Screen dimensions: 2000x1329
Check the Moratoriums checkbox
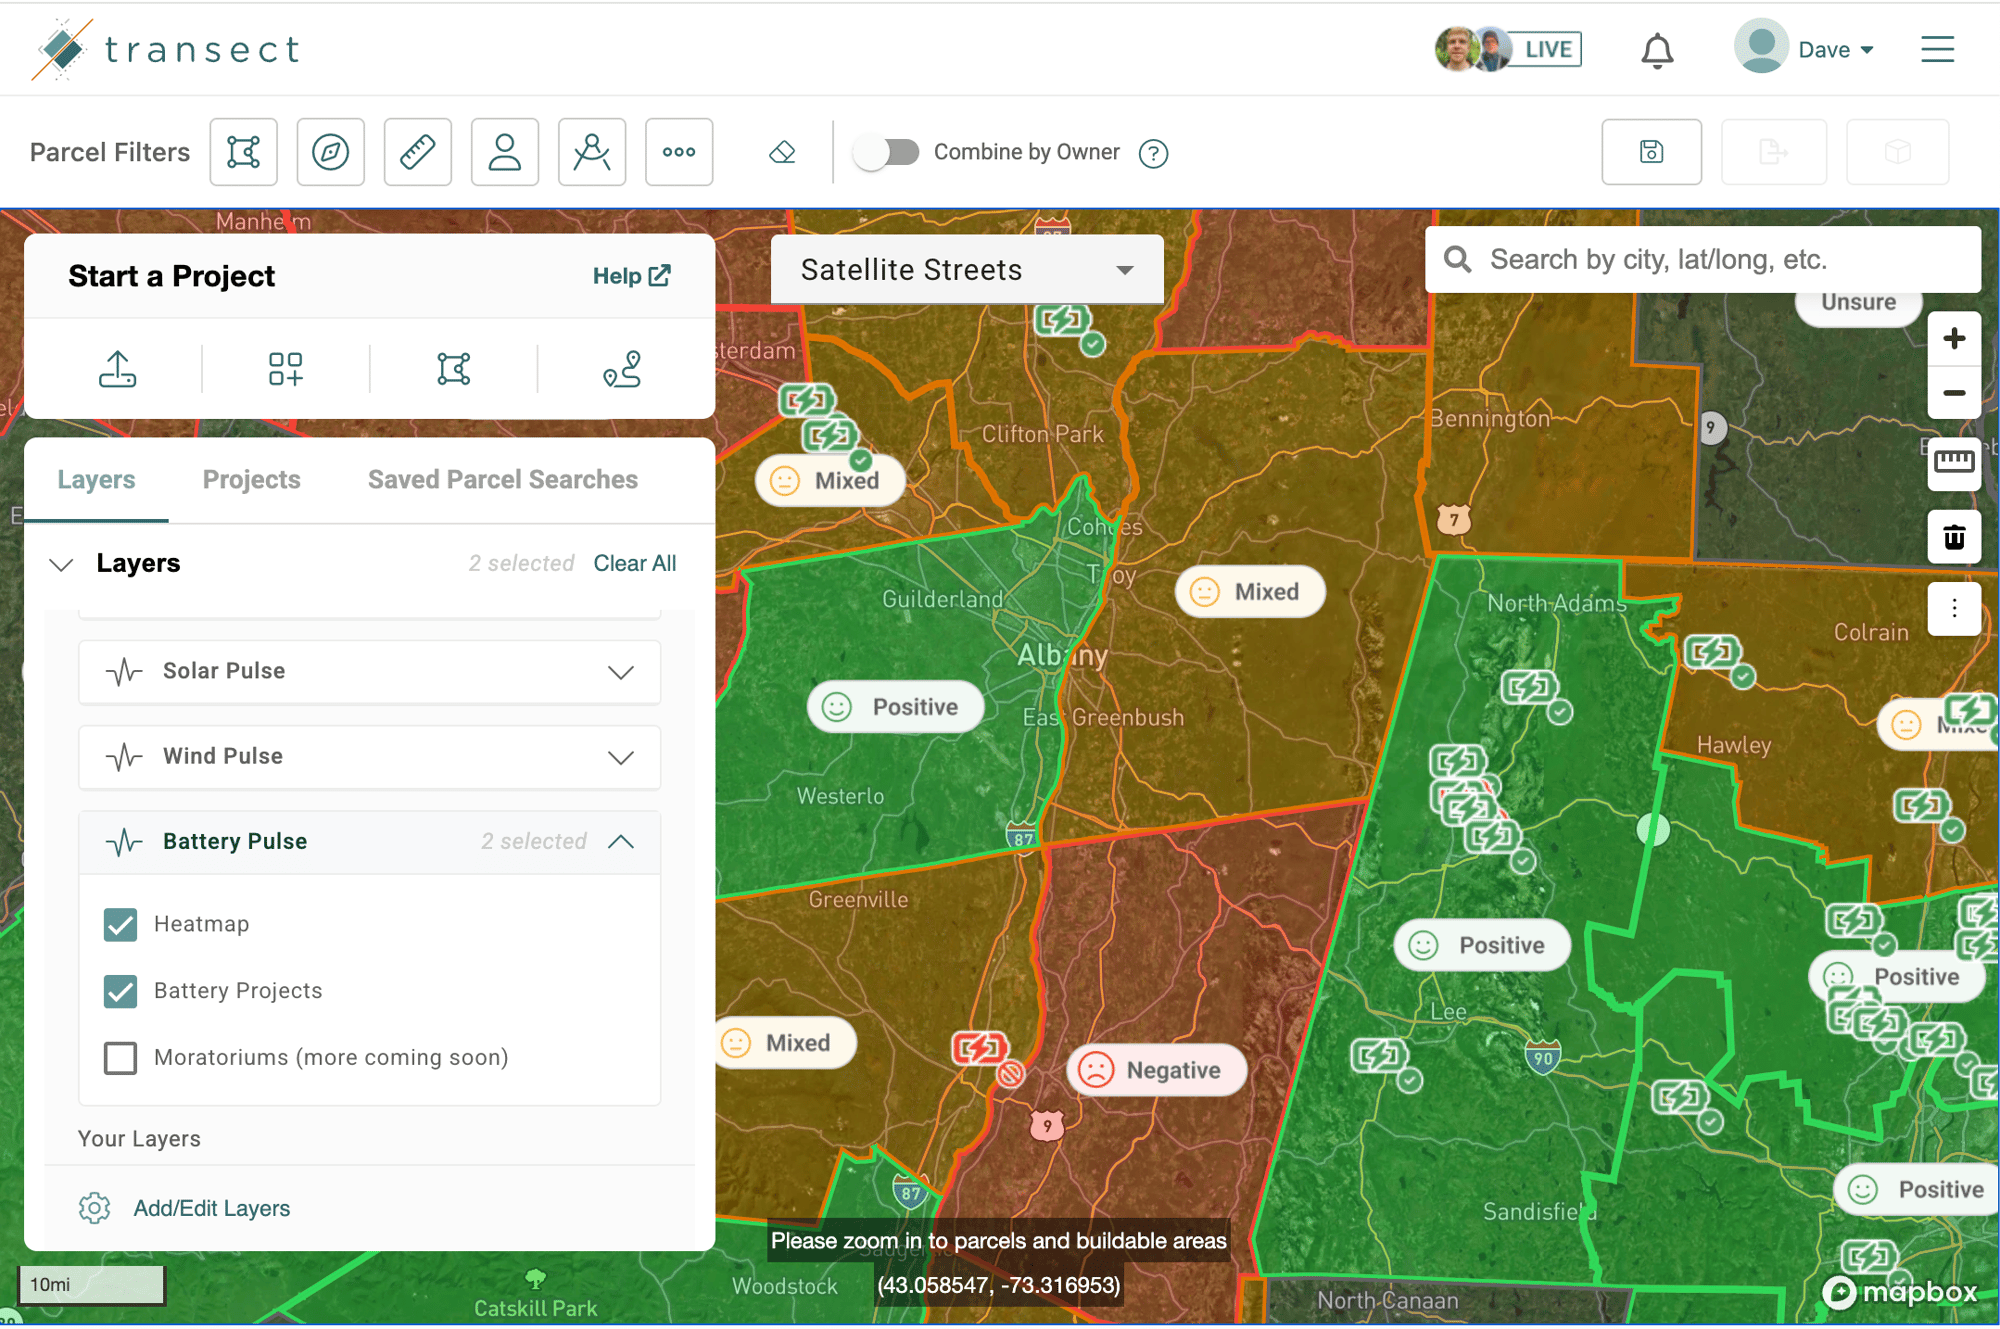click(120, 1057)
